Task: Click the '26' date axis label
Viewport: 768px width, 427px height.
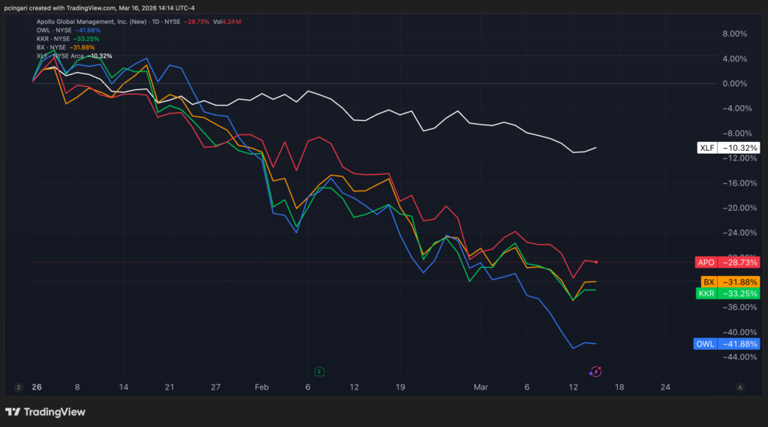Action: click(37, 387)
